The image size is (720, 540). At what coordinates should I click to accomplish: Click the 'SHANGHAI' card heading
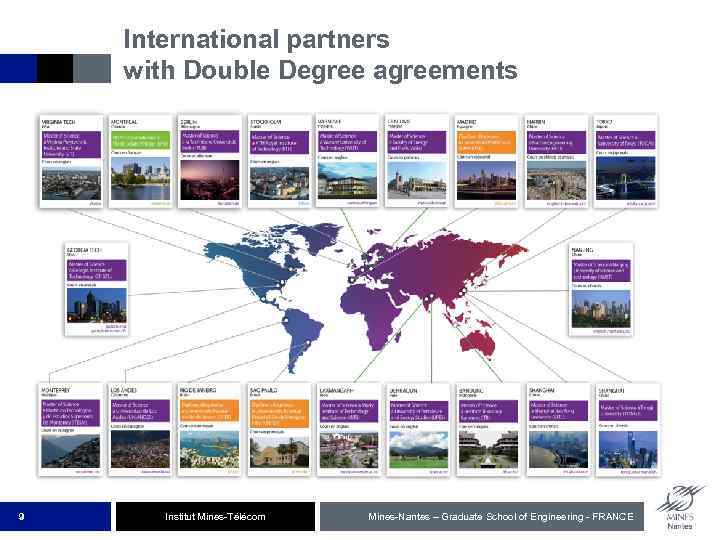[x=541, y=391]
